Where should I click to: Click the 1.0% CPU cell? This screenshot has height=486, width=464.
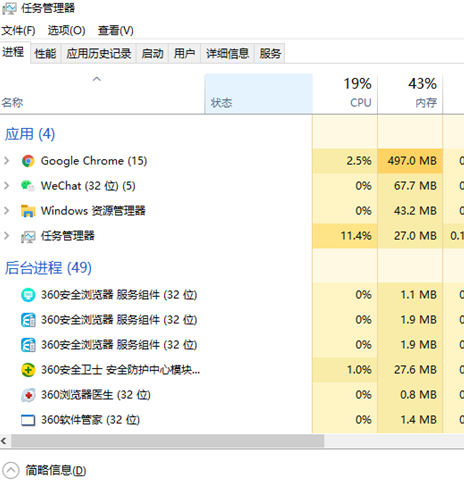coord(345,370)
